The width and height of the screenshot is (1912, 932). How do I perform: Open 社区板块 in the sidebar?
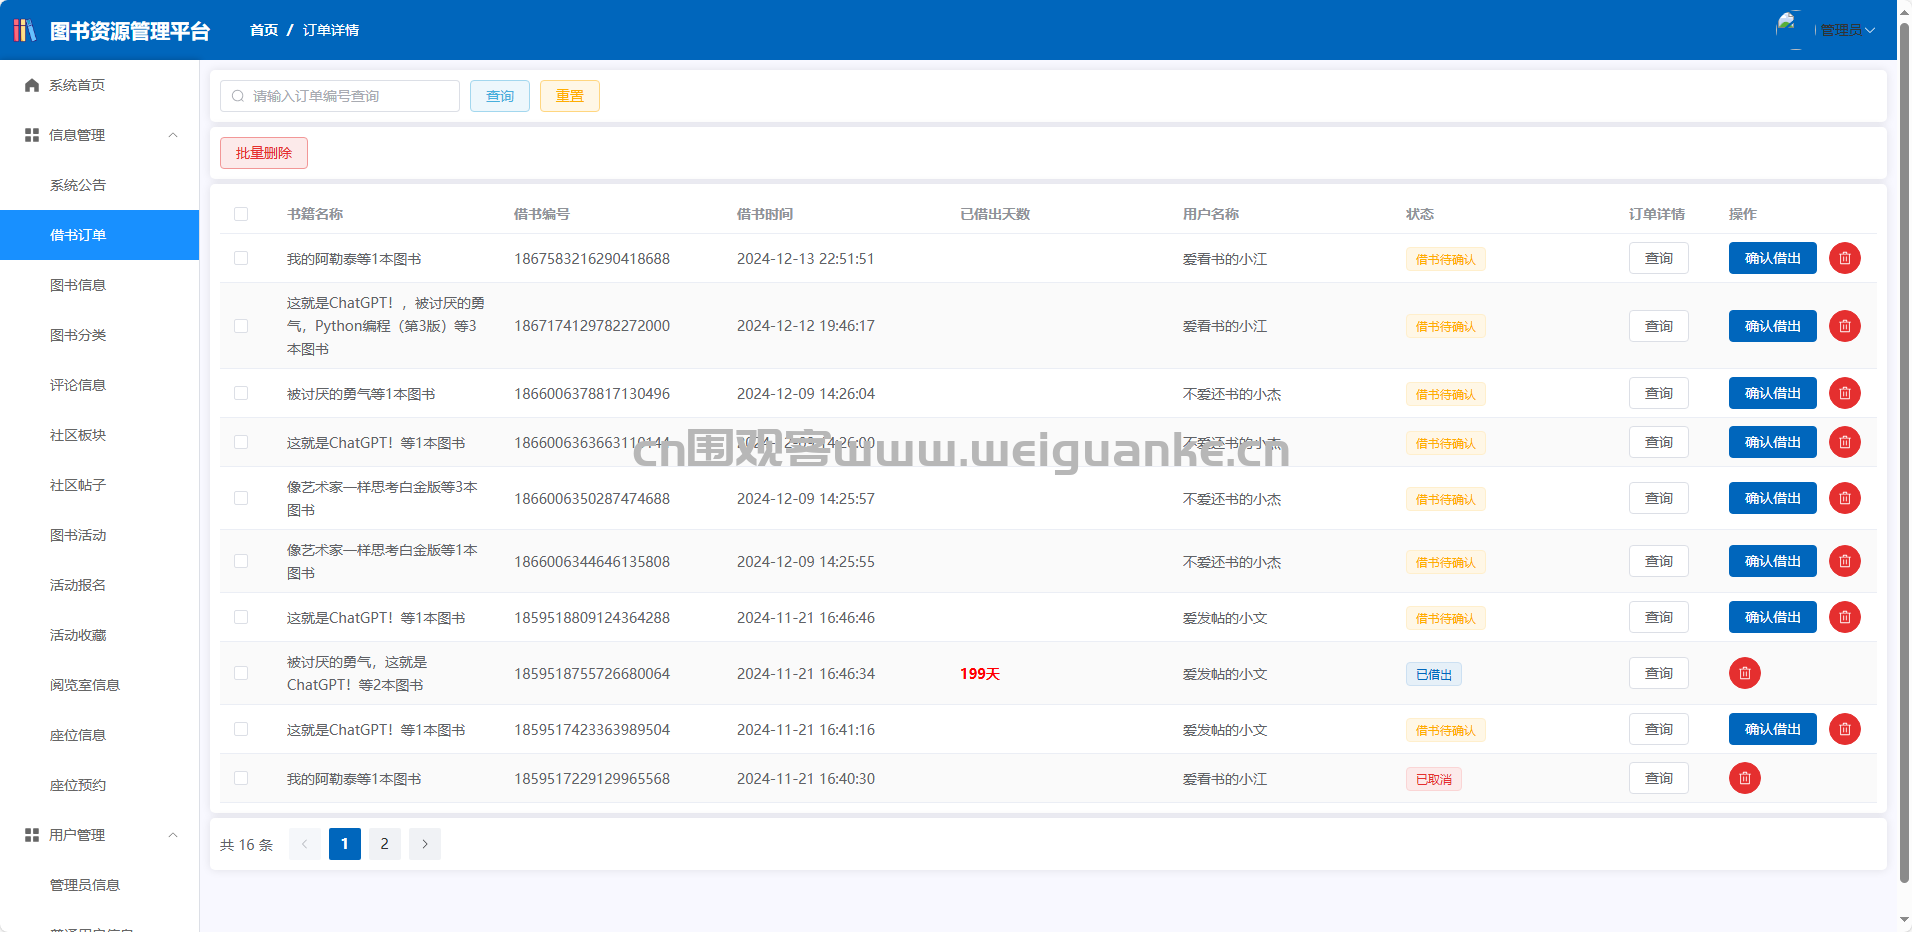100,435
